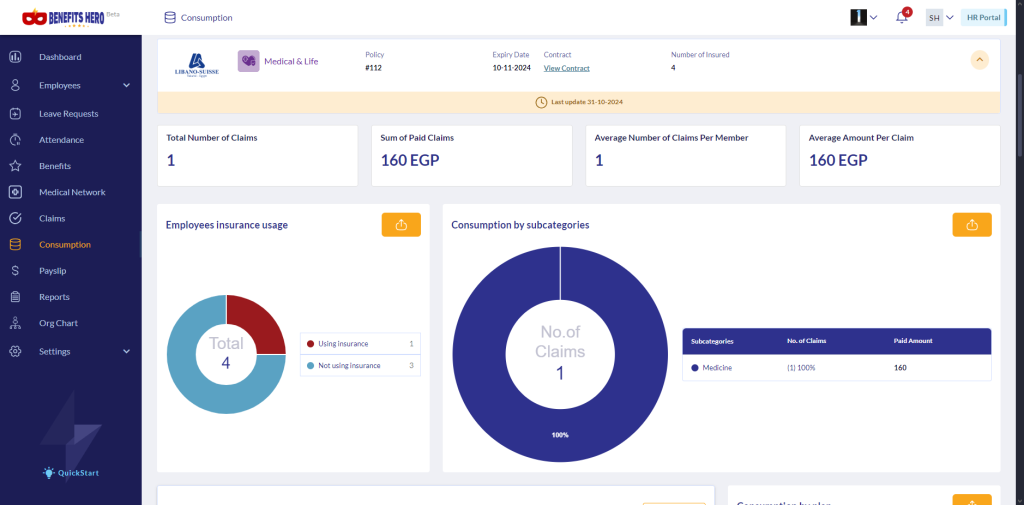The width and height of the screenshot is (1024, 505).
Task: Click the expiry date 10-11-2024
Action: [x=512, y=68]
